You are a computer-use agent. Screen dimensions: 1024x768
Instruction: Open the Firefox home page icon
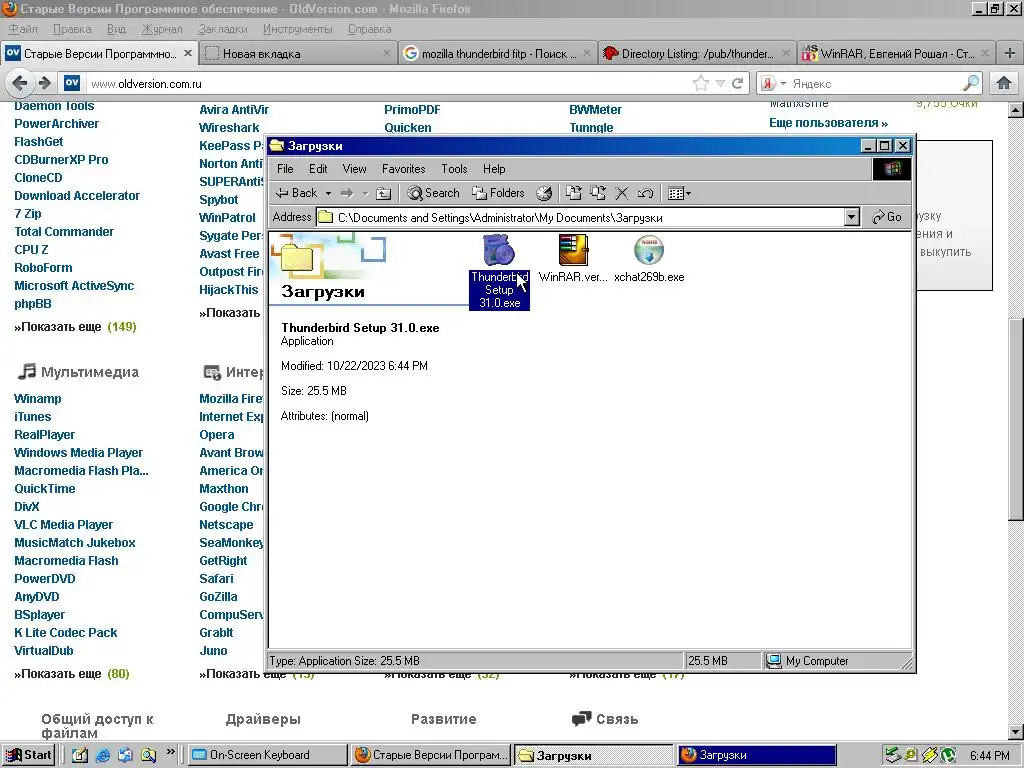(x=1004, y=83)
